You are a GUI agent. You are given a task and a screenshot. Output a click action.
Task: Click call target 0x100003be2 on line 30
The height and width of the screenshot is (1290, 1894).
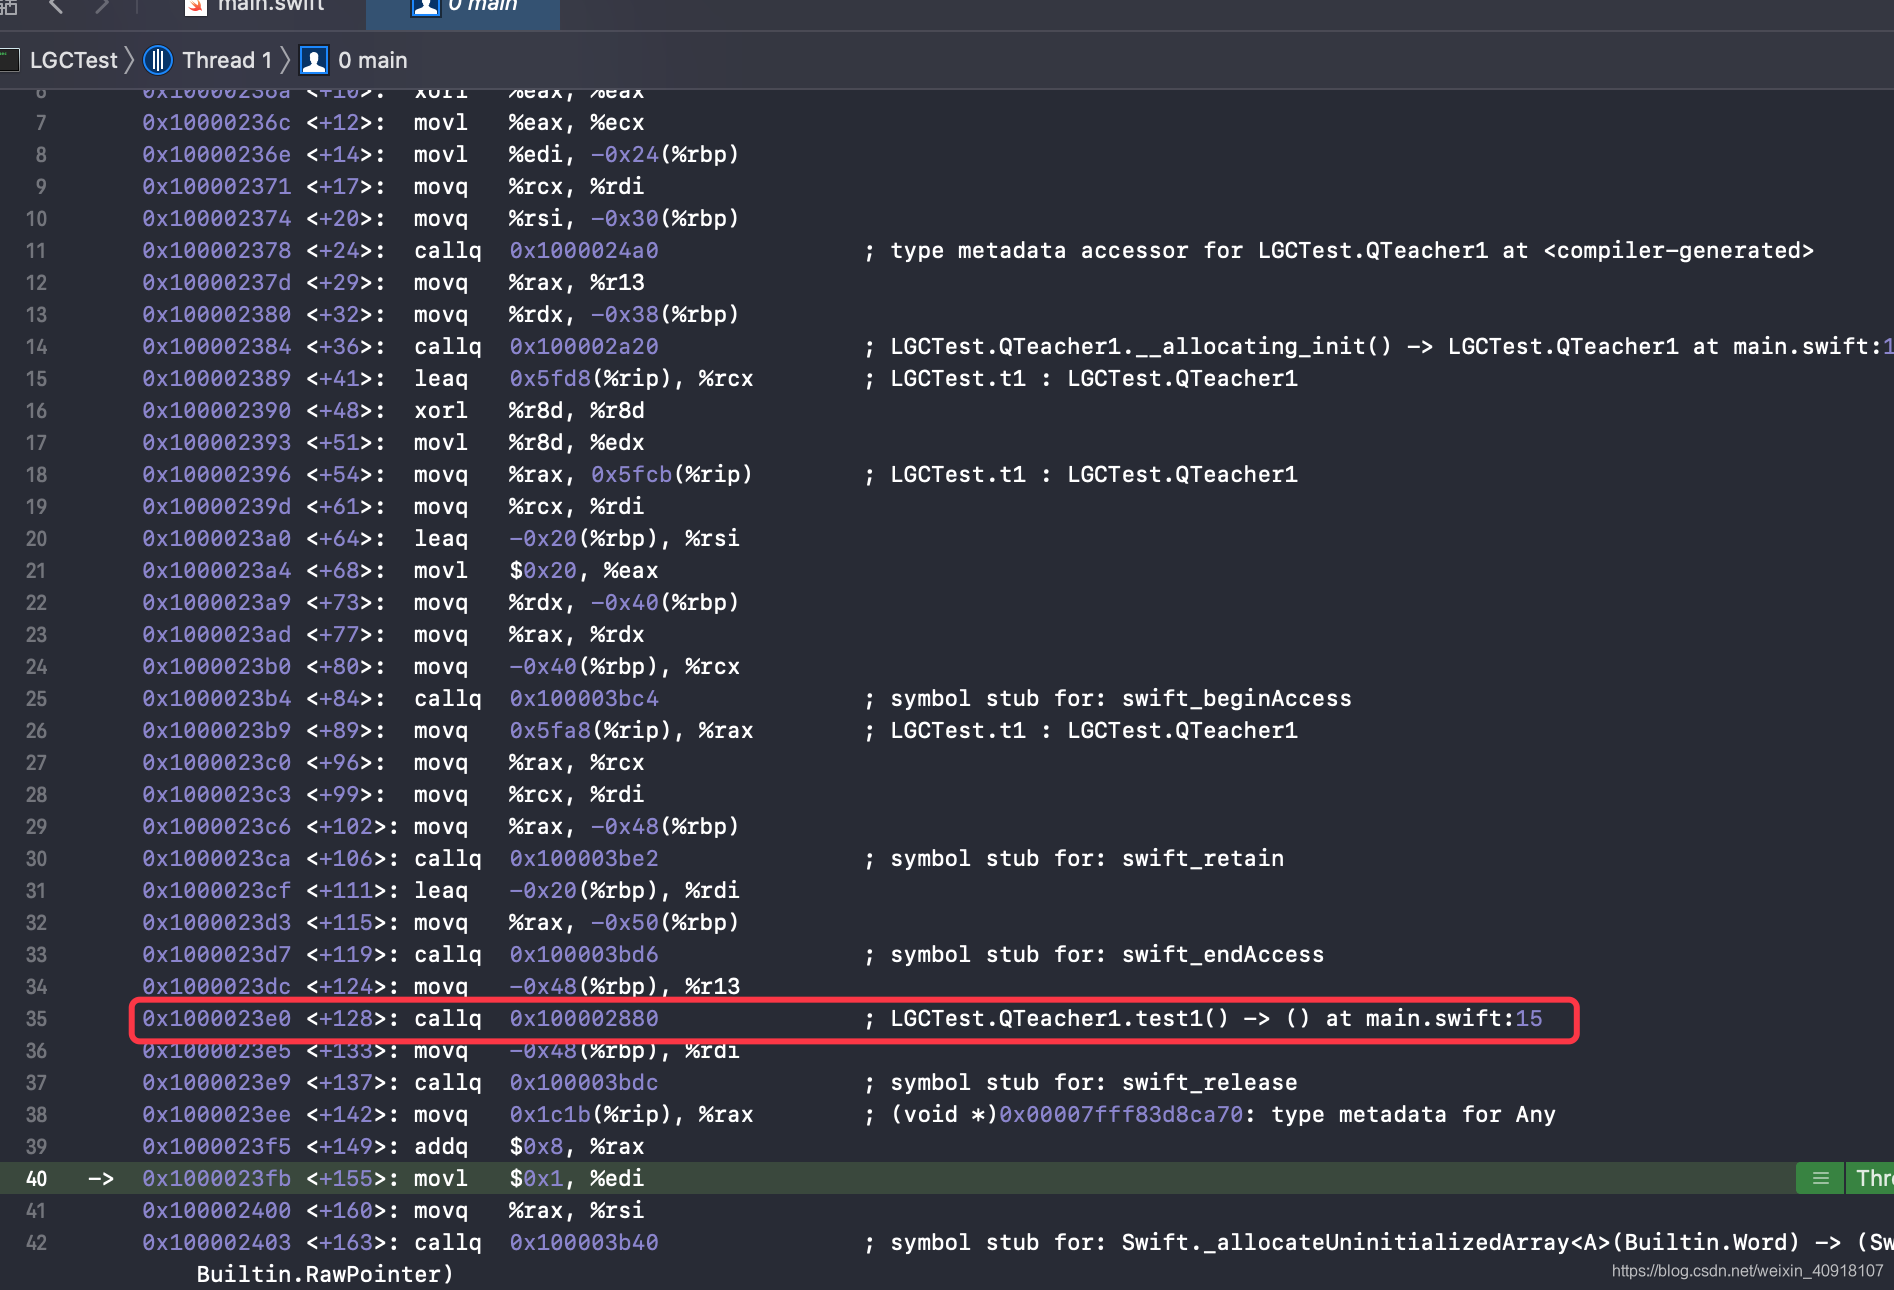click(584, 859)
